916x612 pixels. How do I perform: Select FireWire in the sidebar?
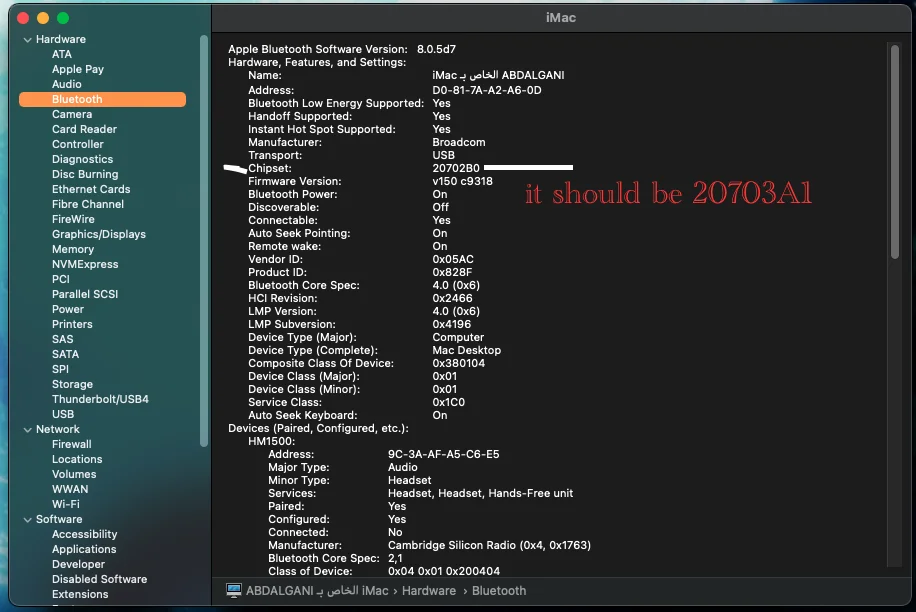click(x=73, y=219)
